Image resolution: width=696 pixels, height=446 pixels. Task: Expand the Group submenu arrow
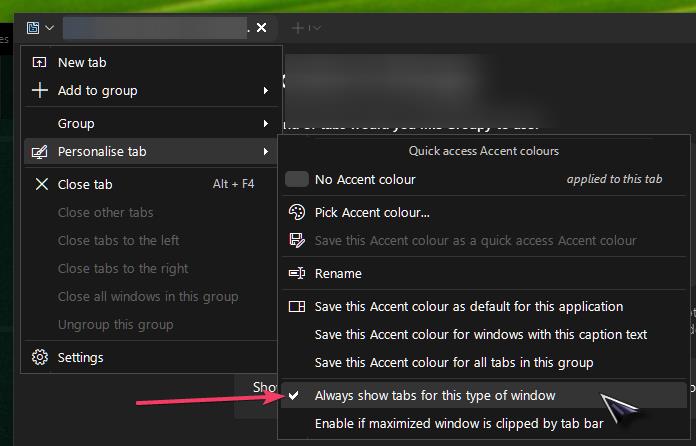coord(266,124)
